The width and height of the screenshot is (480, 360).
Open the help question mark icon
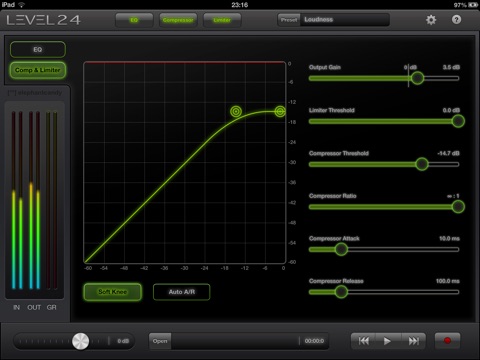[x=456, y=20]
